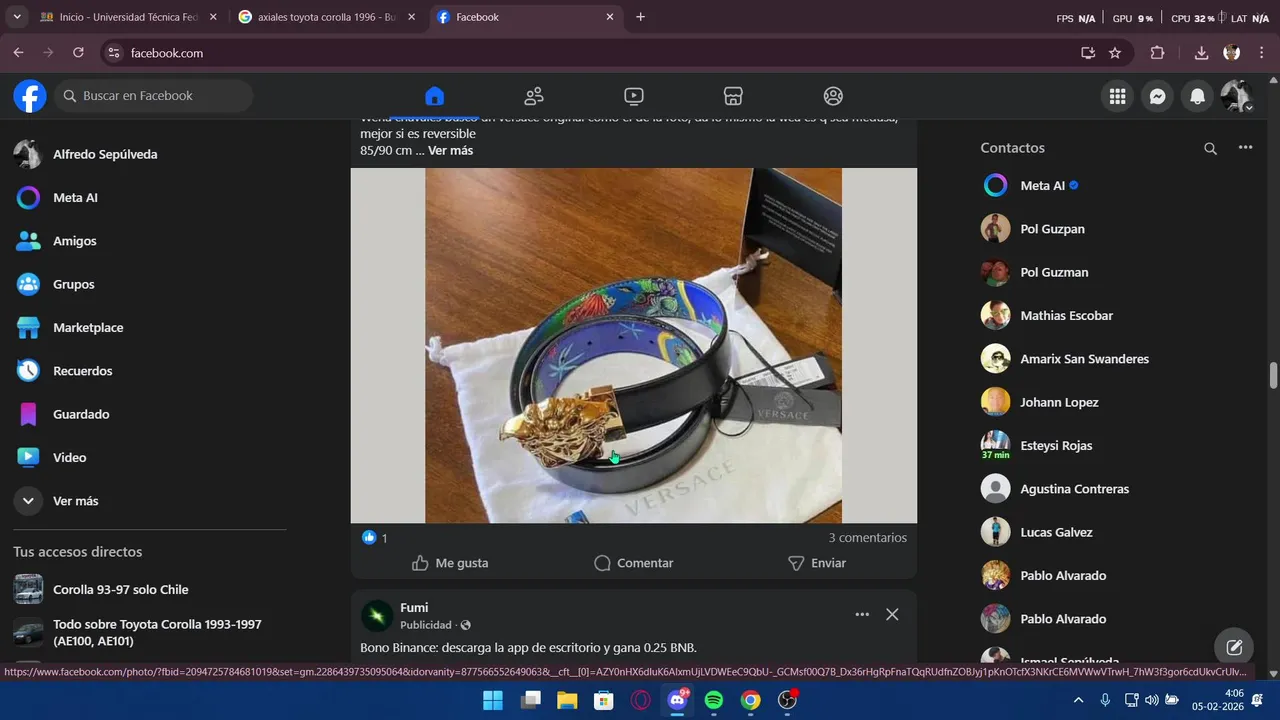Click the Facebook logo
This screenshot has width=1280, height=720.
point(30,96)
